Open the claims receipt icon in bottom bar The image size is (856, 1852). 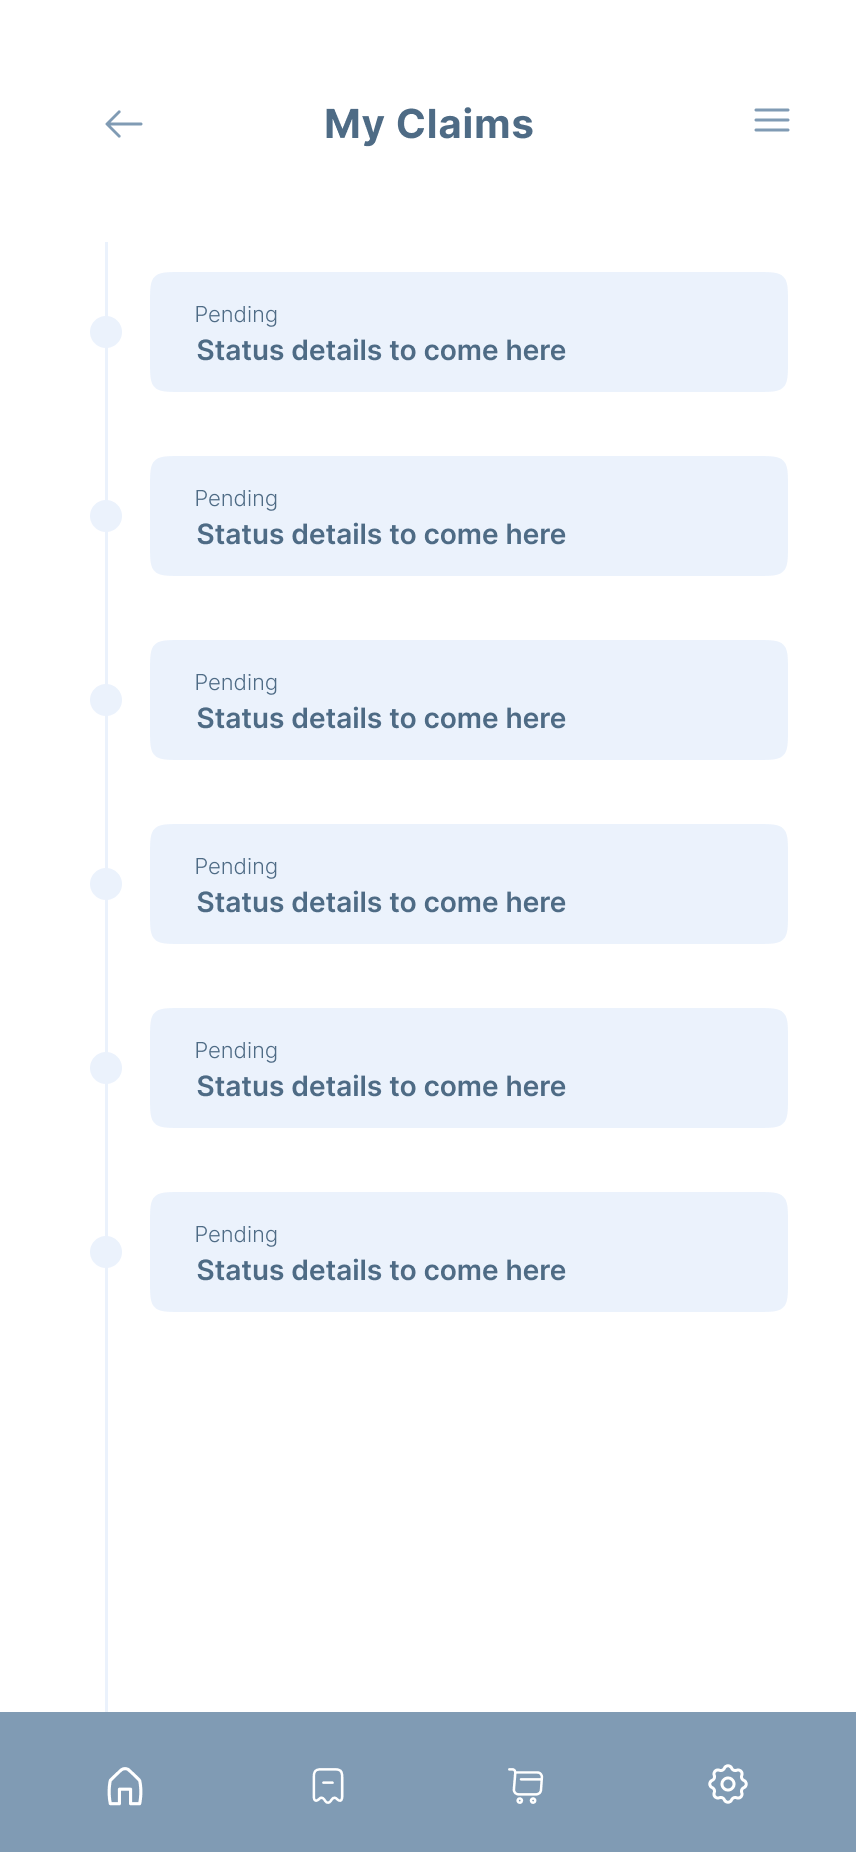click(328, 1785)
